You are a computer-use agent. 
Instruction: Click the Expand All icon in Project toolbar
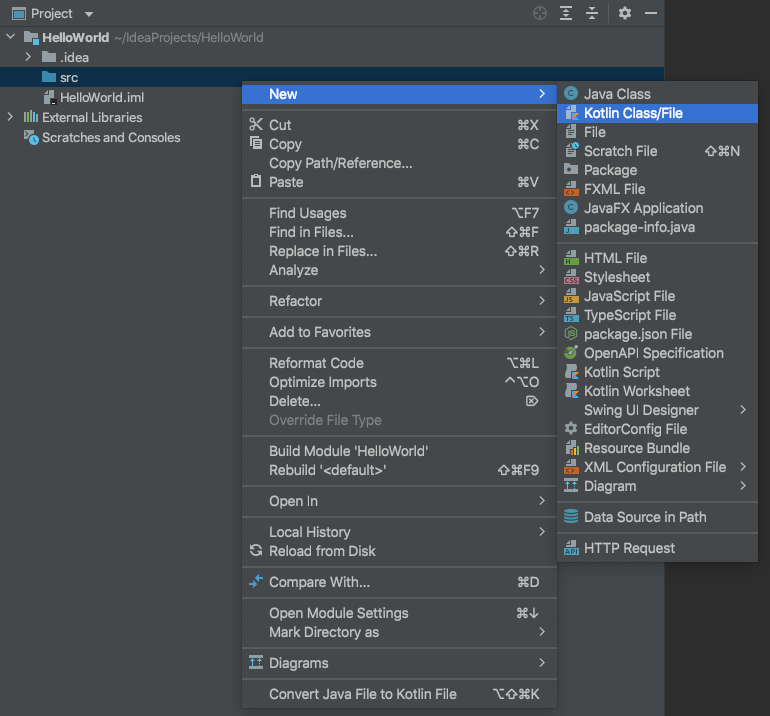tap(566, 13)
